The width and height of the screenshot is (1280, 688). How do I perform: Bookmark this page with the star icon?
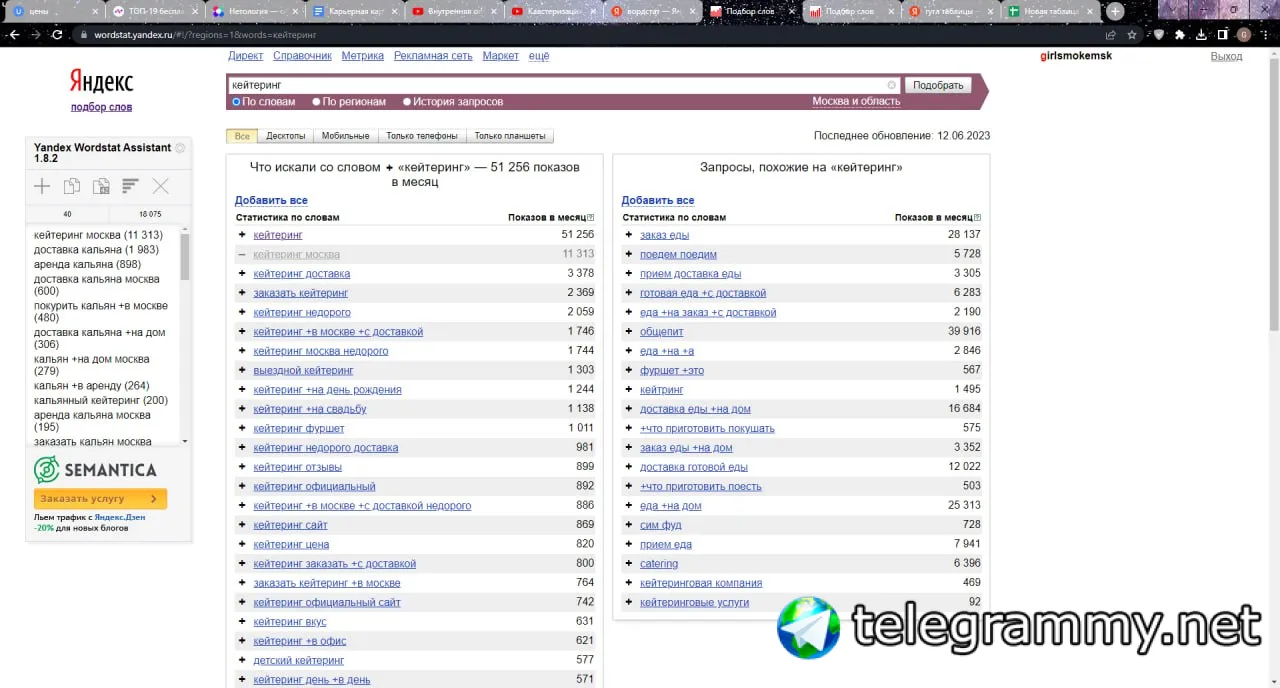coord(1132,34)
